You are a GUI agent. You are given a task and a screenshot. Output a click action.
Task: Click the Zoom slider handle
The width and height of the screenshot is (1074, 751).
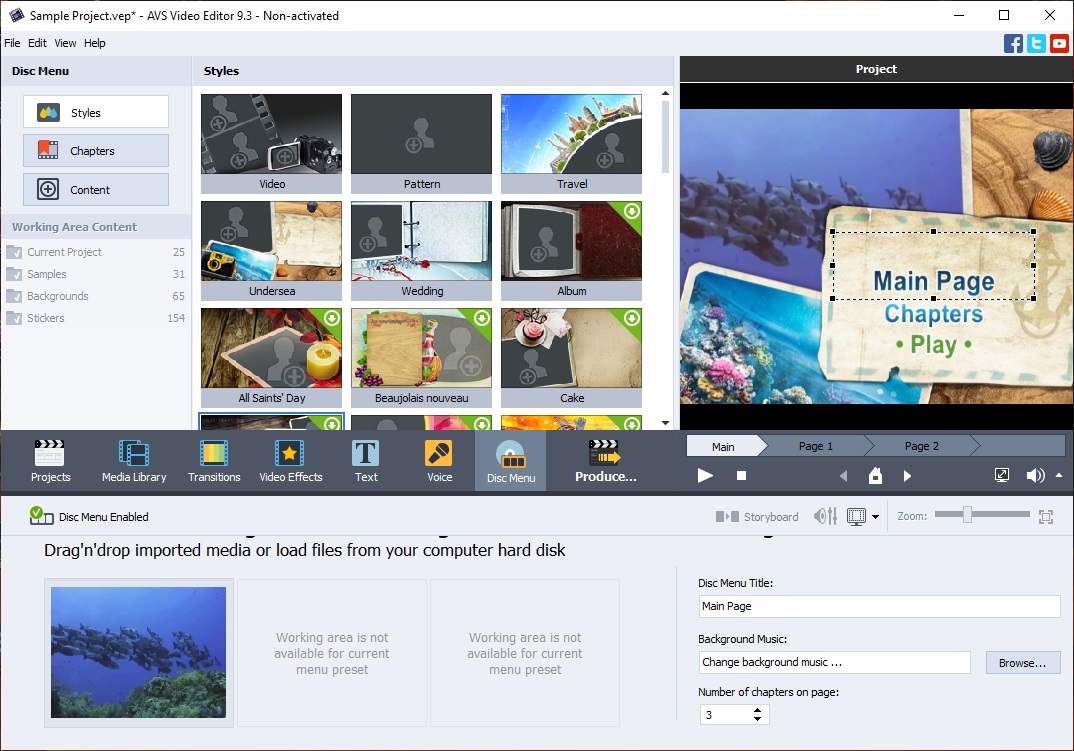(967, 515)
